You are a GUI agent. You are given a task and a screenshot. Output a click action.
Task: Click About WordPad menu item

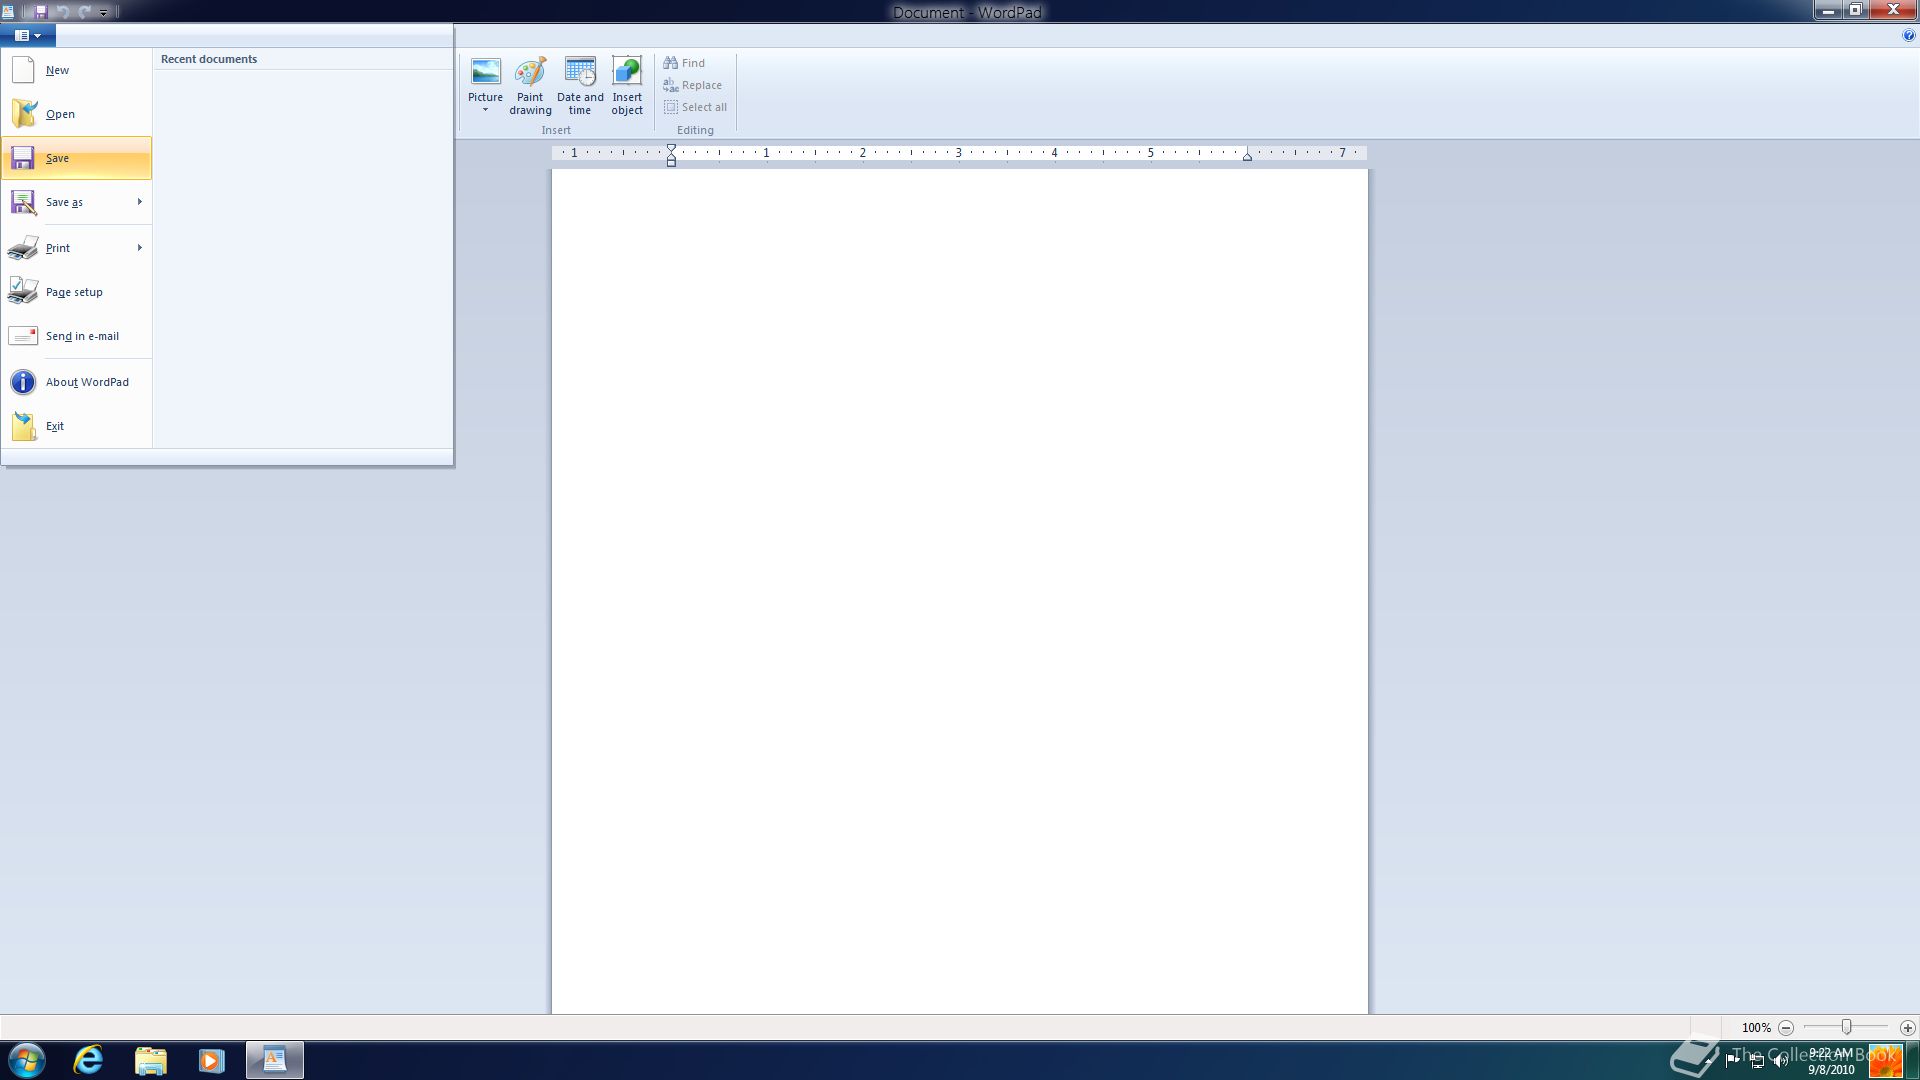pyautogui.click(x=87, y=382)
